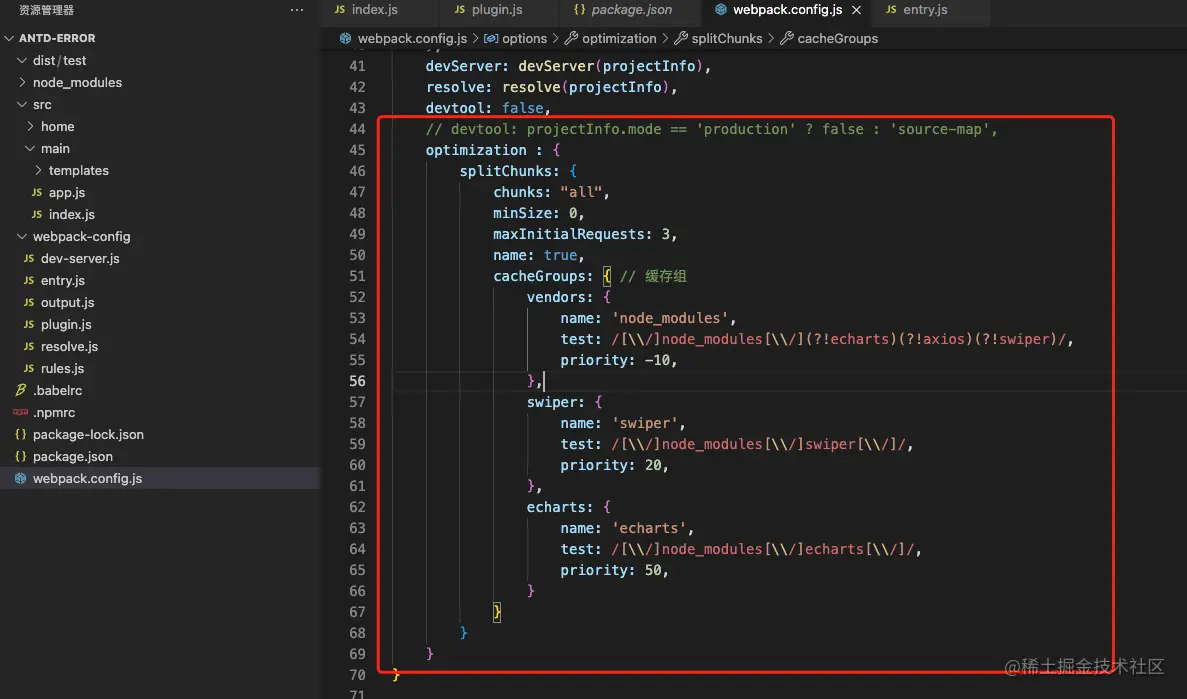1187x699 pixels.
Task: Select webpack.config.js in the explorer
Action: coord(87,478)
